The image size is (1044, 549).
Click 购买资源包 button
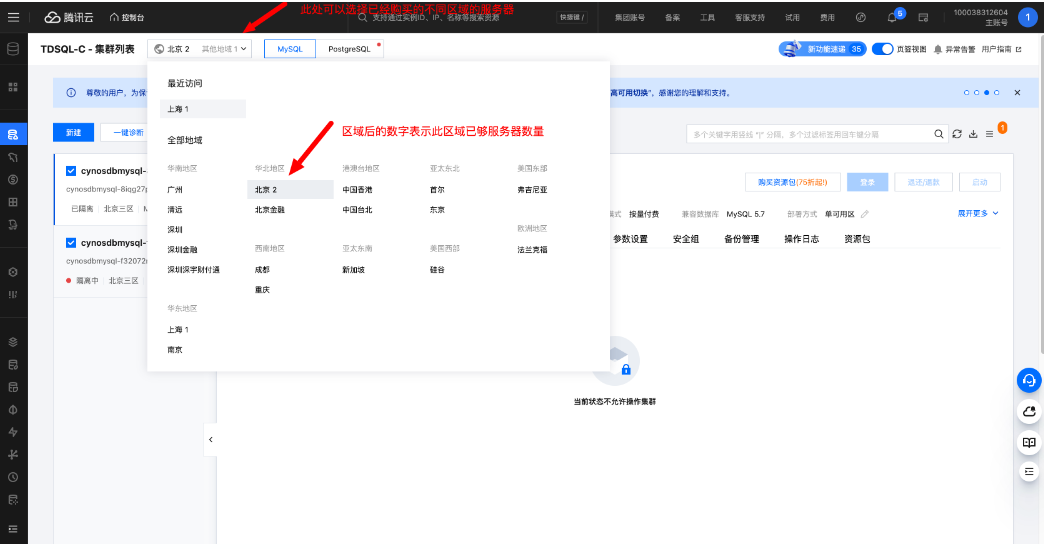[x=792, y=182]
